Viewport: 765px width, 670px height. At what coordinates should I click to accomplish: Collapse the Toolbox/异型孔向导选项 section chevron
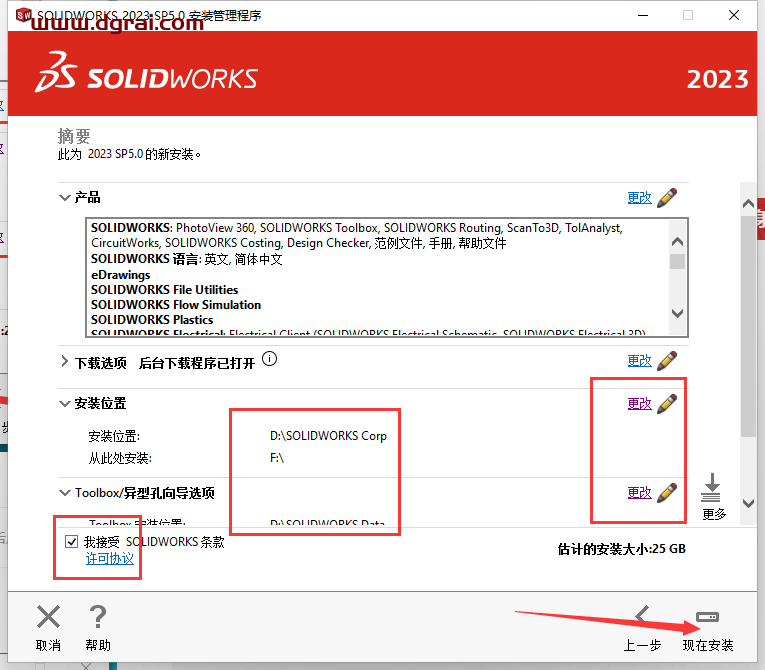pyautogui.click(x=65, y=493)
